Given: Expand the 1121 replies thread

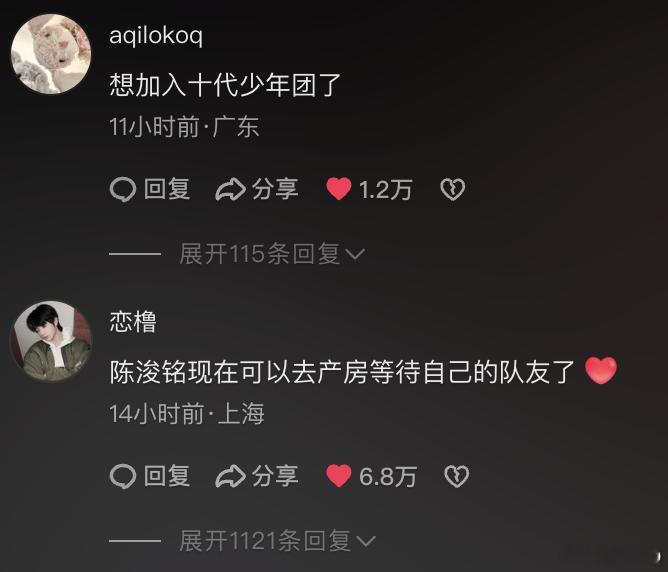Looking at the screenshot, I should (277, 541).
